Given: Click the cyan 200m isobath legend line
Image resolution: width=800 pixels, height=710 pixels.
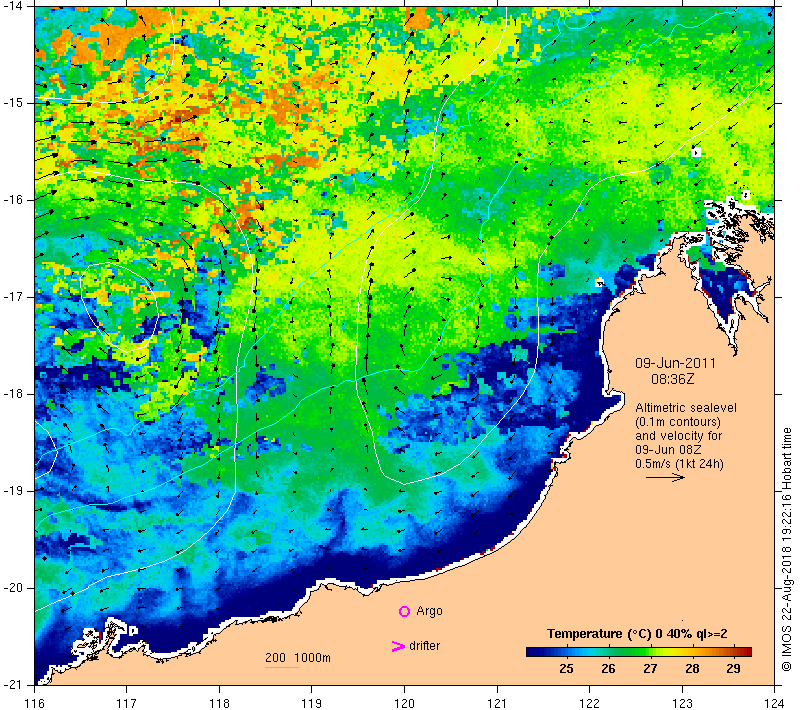Looking at the screenshot, I should pos(282,667).
